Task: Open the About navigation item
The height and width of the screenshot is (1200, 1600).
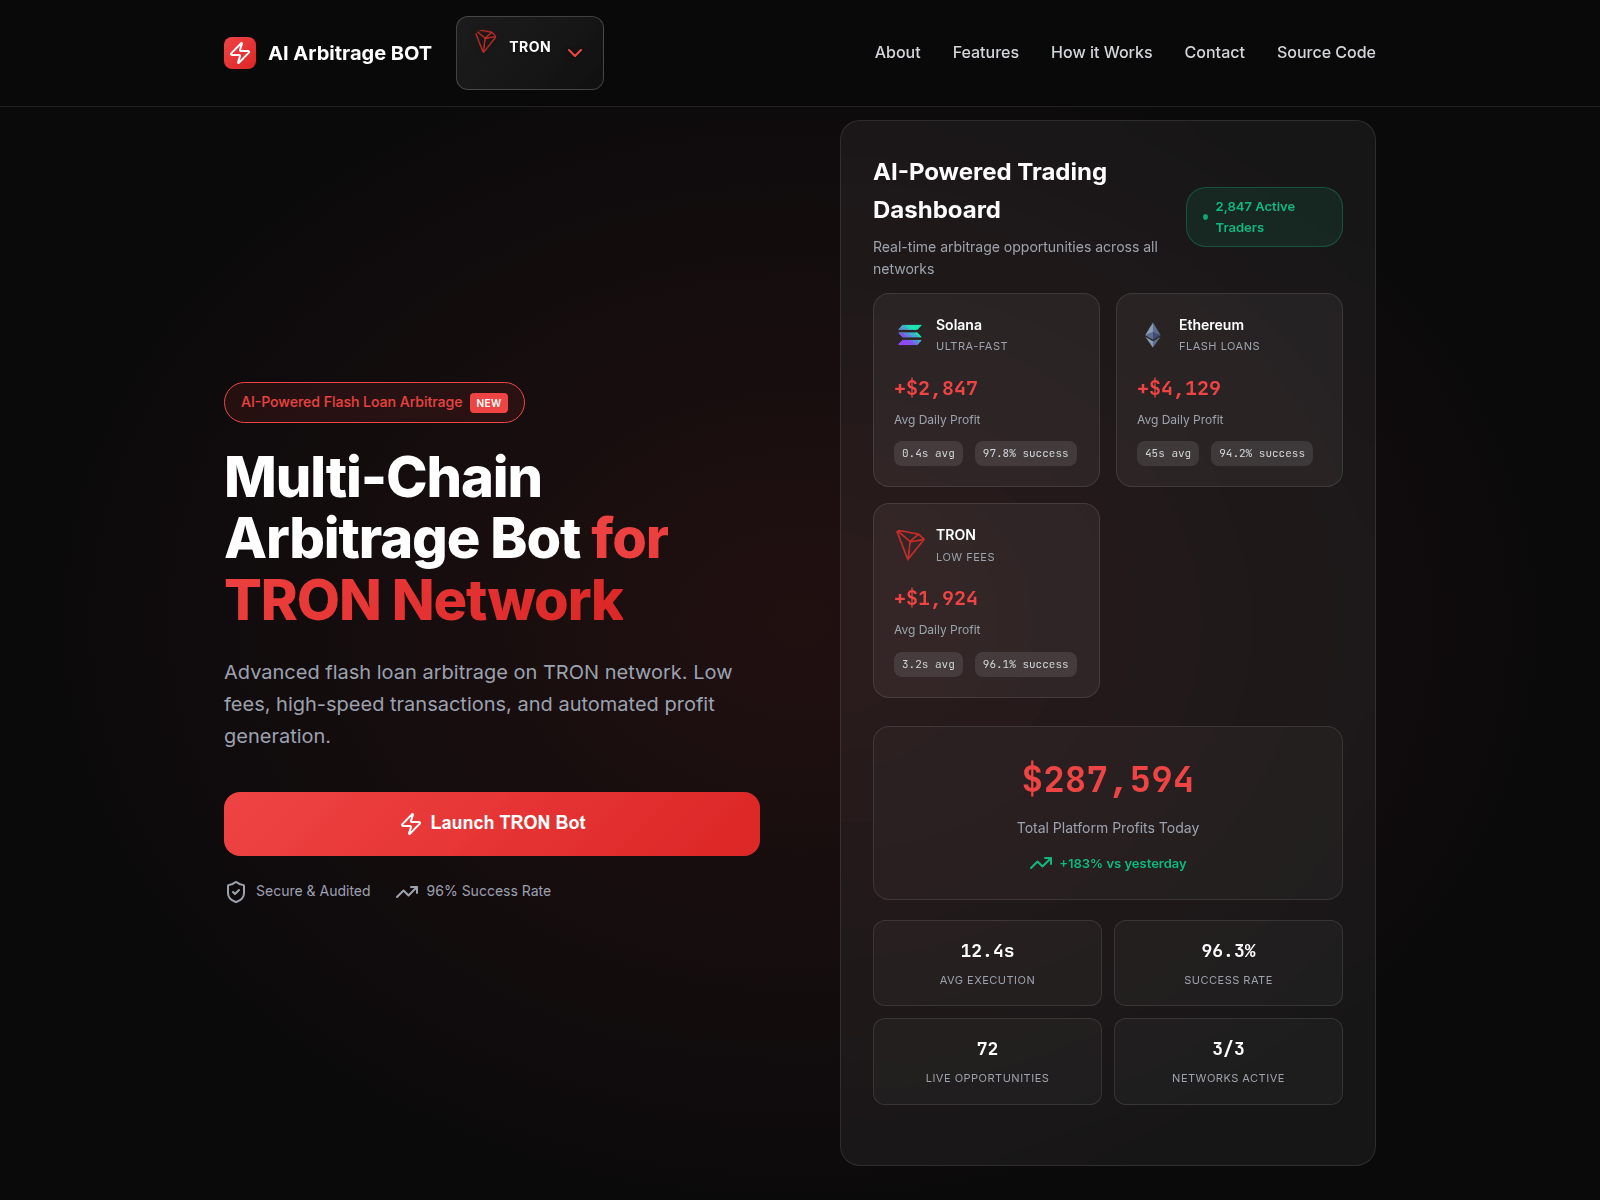Action: (897, 52)
